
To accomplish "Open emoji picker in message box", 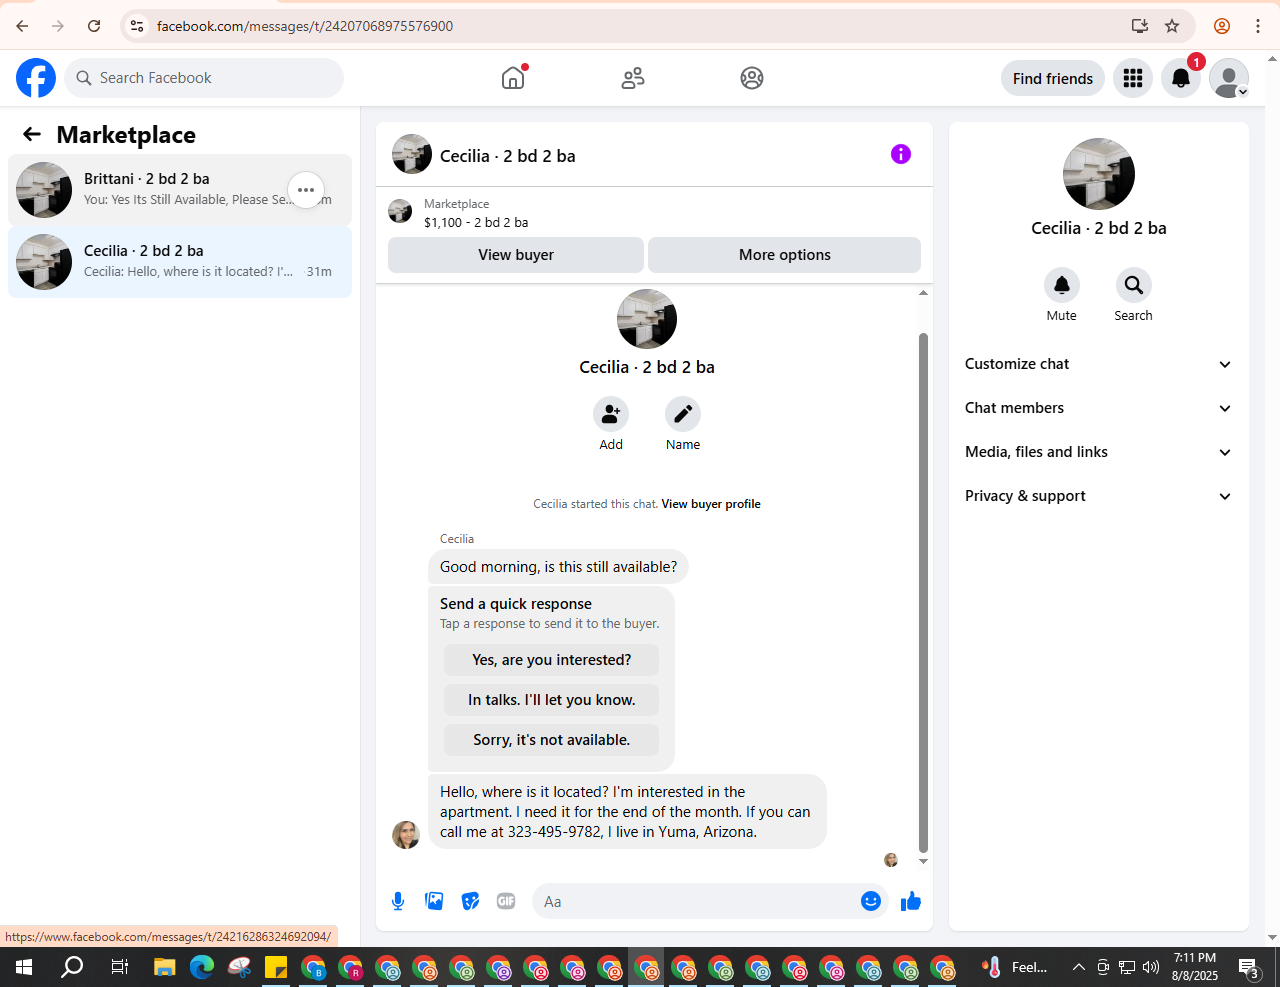I will [x=871, y=901].
